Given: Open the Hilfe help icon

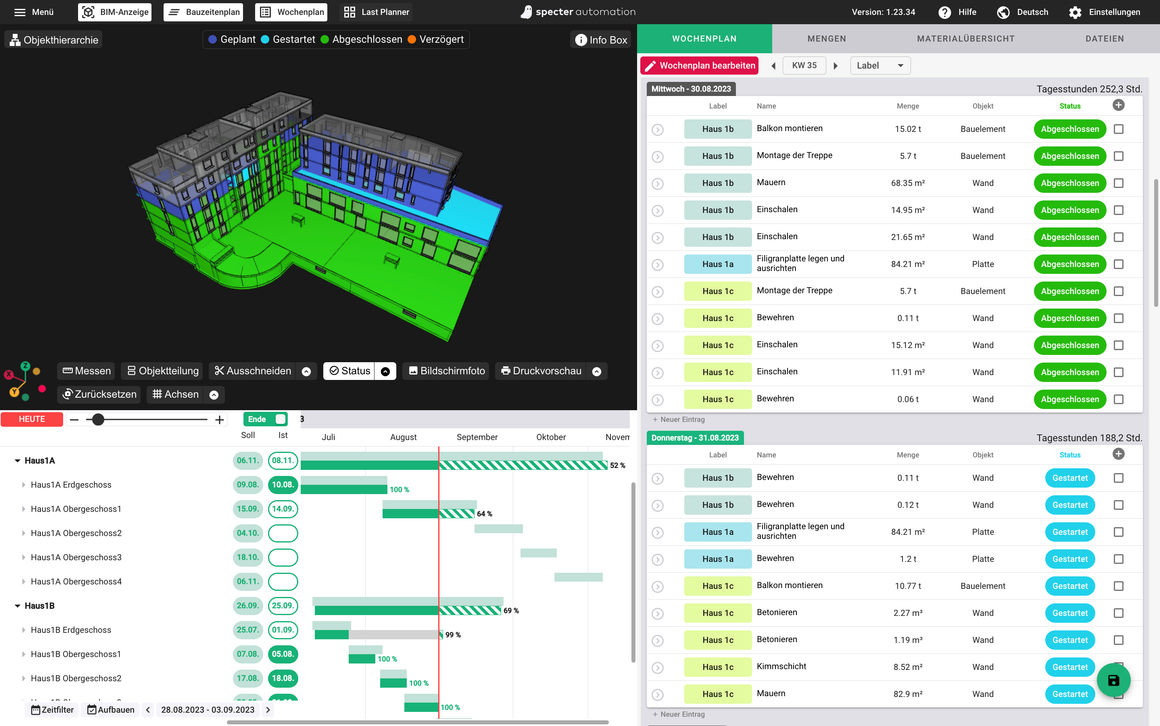Looking at the screenshot, I should pyautogui.click(x=945, y=12).
